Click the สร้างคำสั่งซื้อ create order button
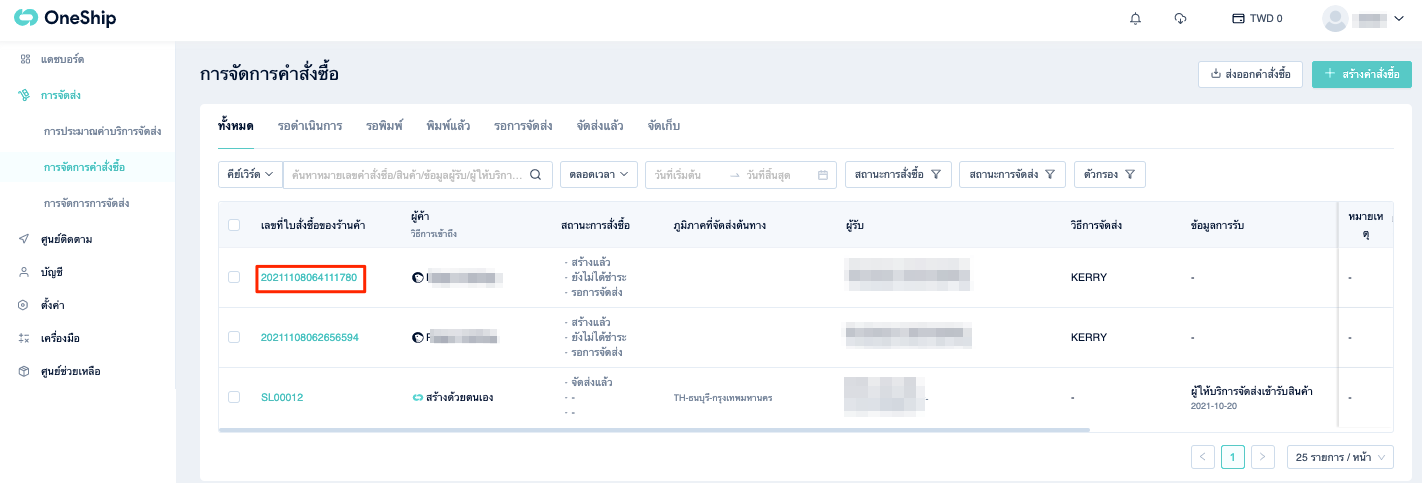The width and height of the screenshot is (1422, 483). [x=1362, y=74]
